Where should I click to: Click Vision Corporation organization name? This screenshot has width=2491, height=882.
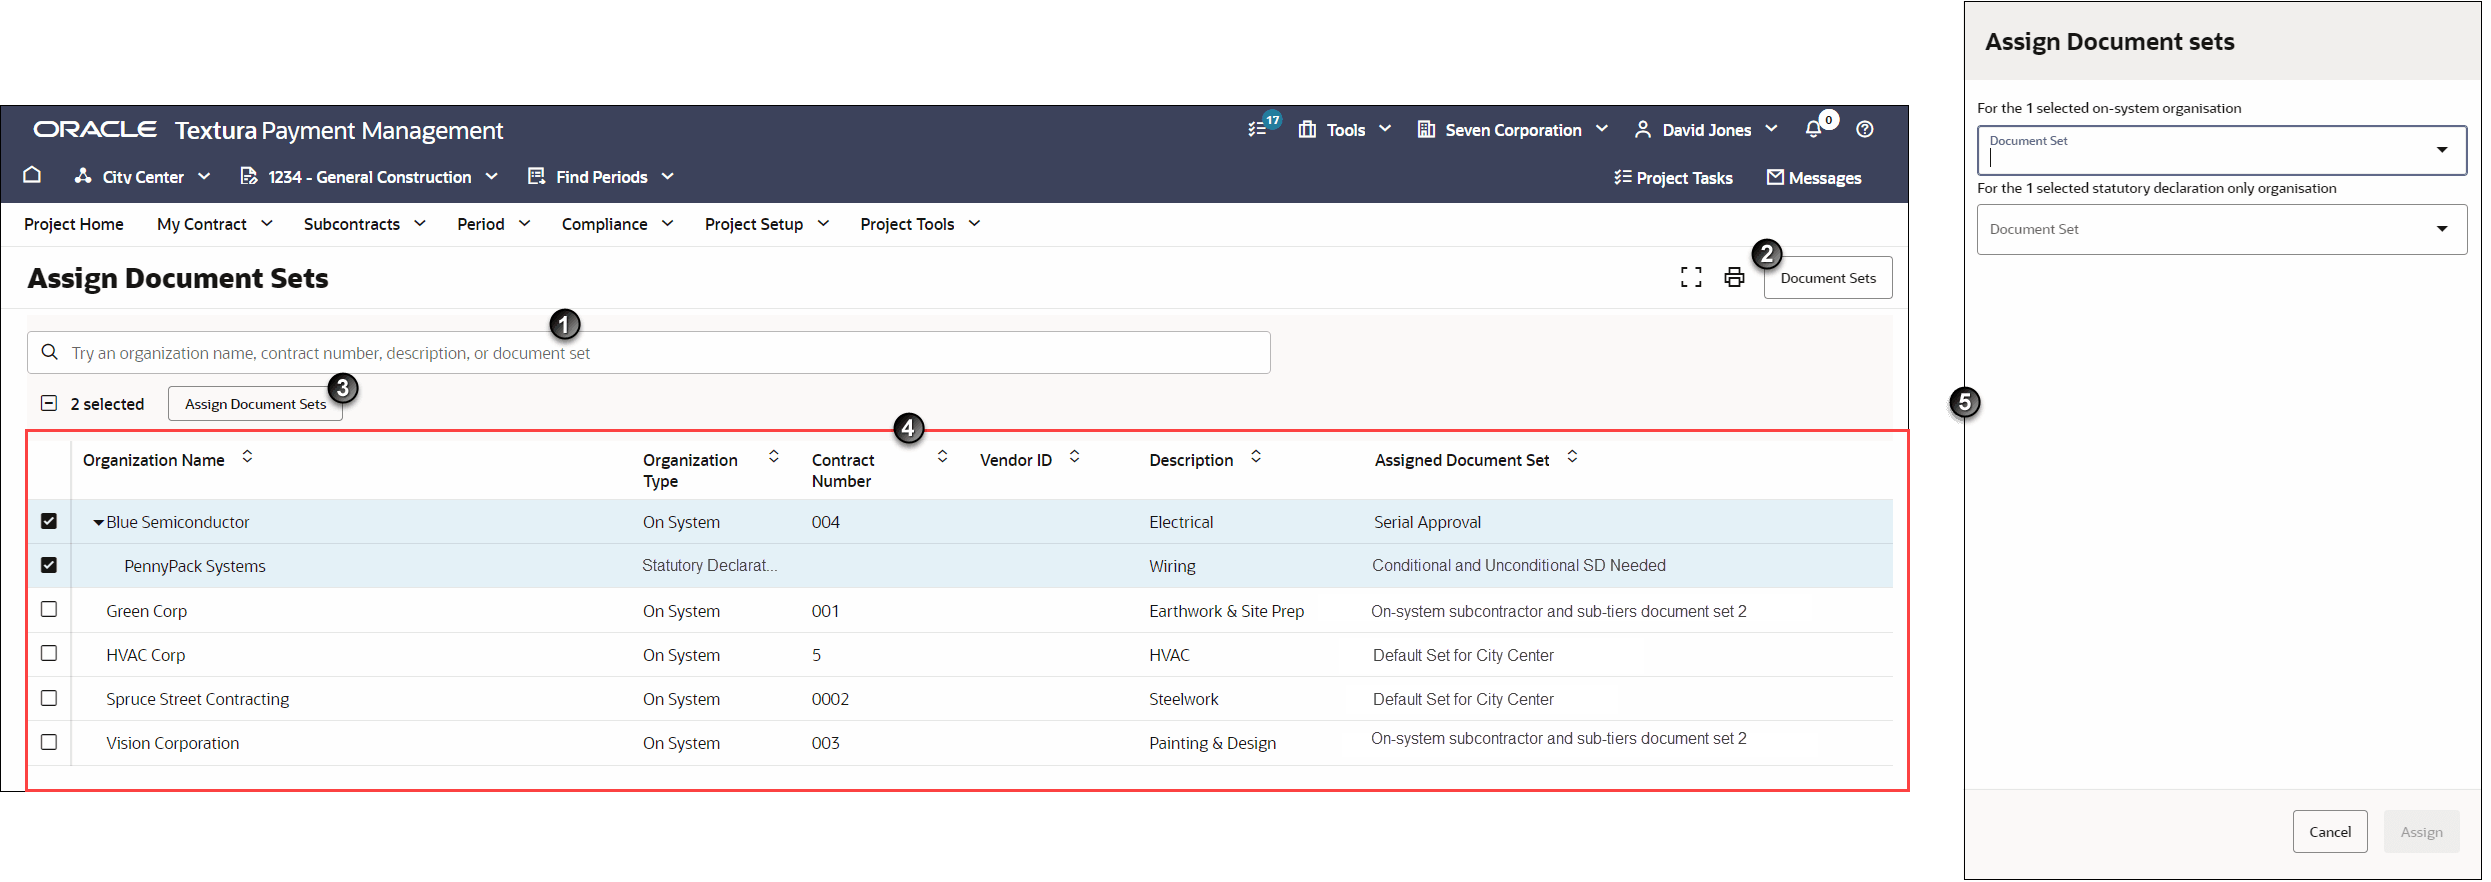(x=173, y=743)
